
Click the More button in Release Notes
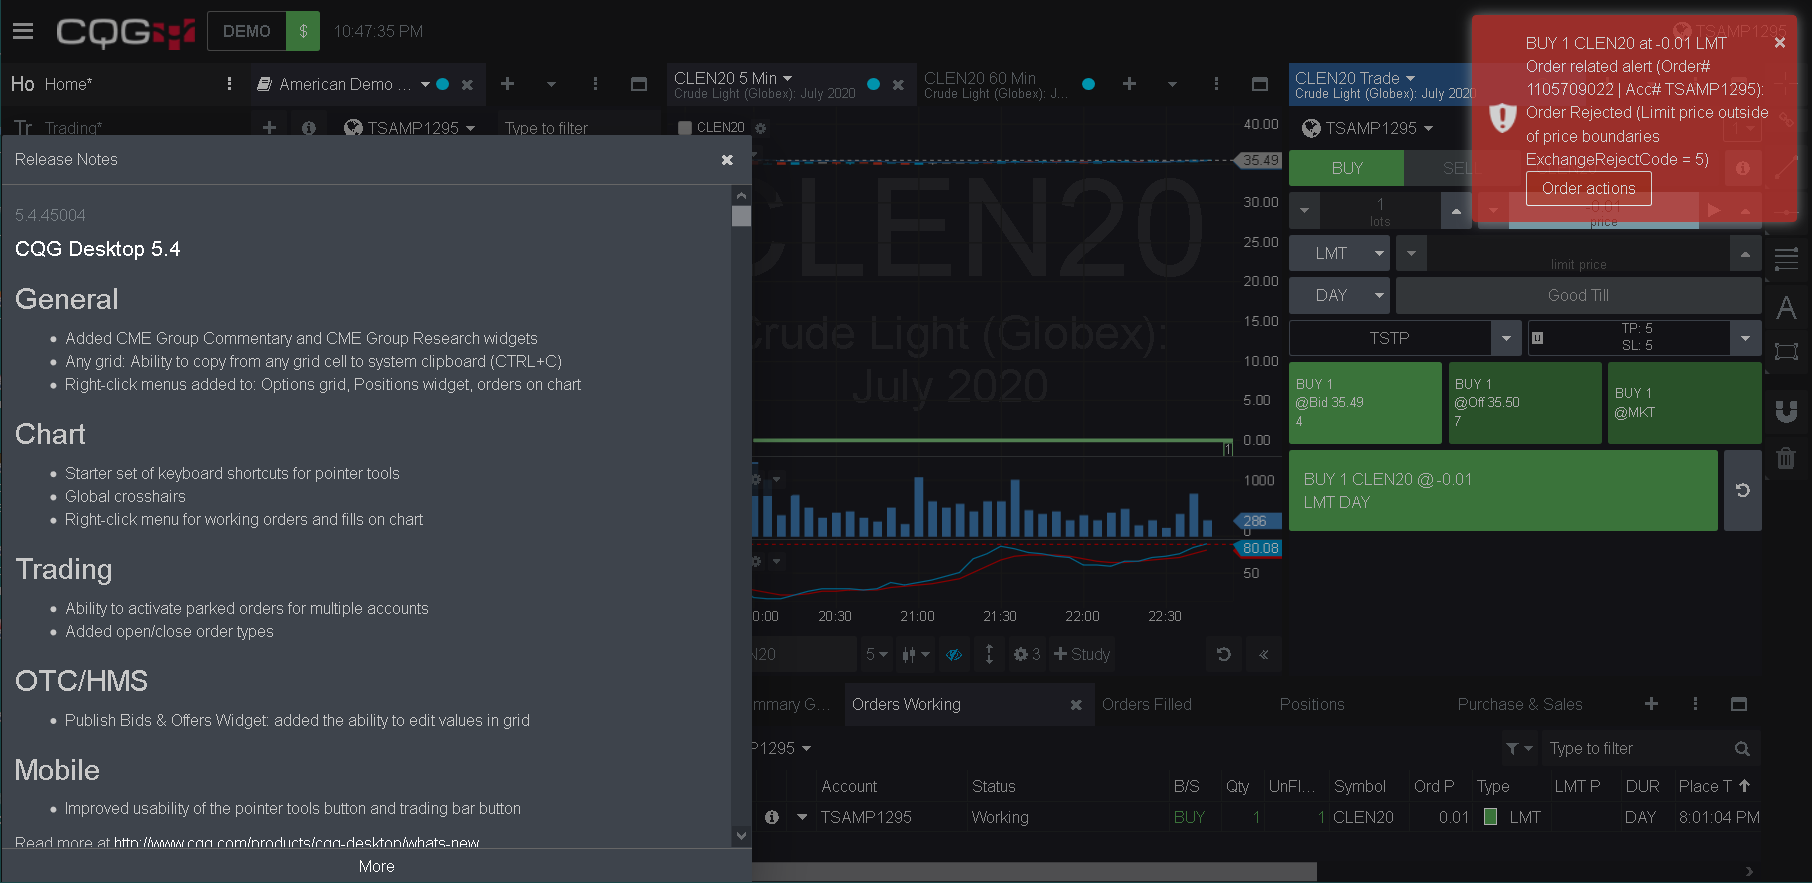pos(377,866)
